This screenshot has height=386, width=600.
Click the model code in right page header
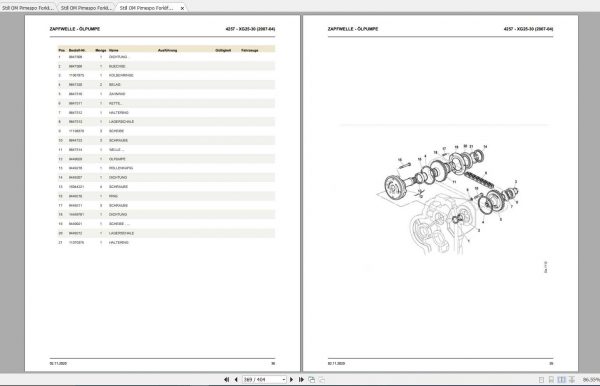(x=528, y=29)
